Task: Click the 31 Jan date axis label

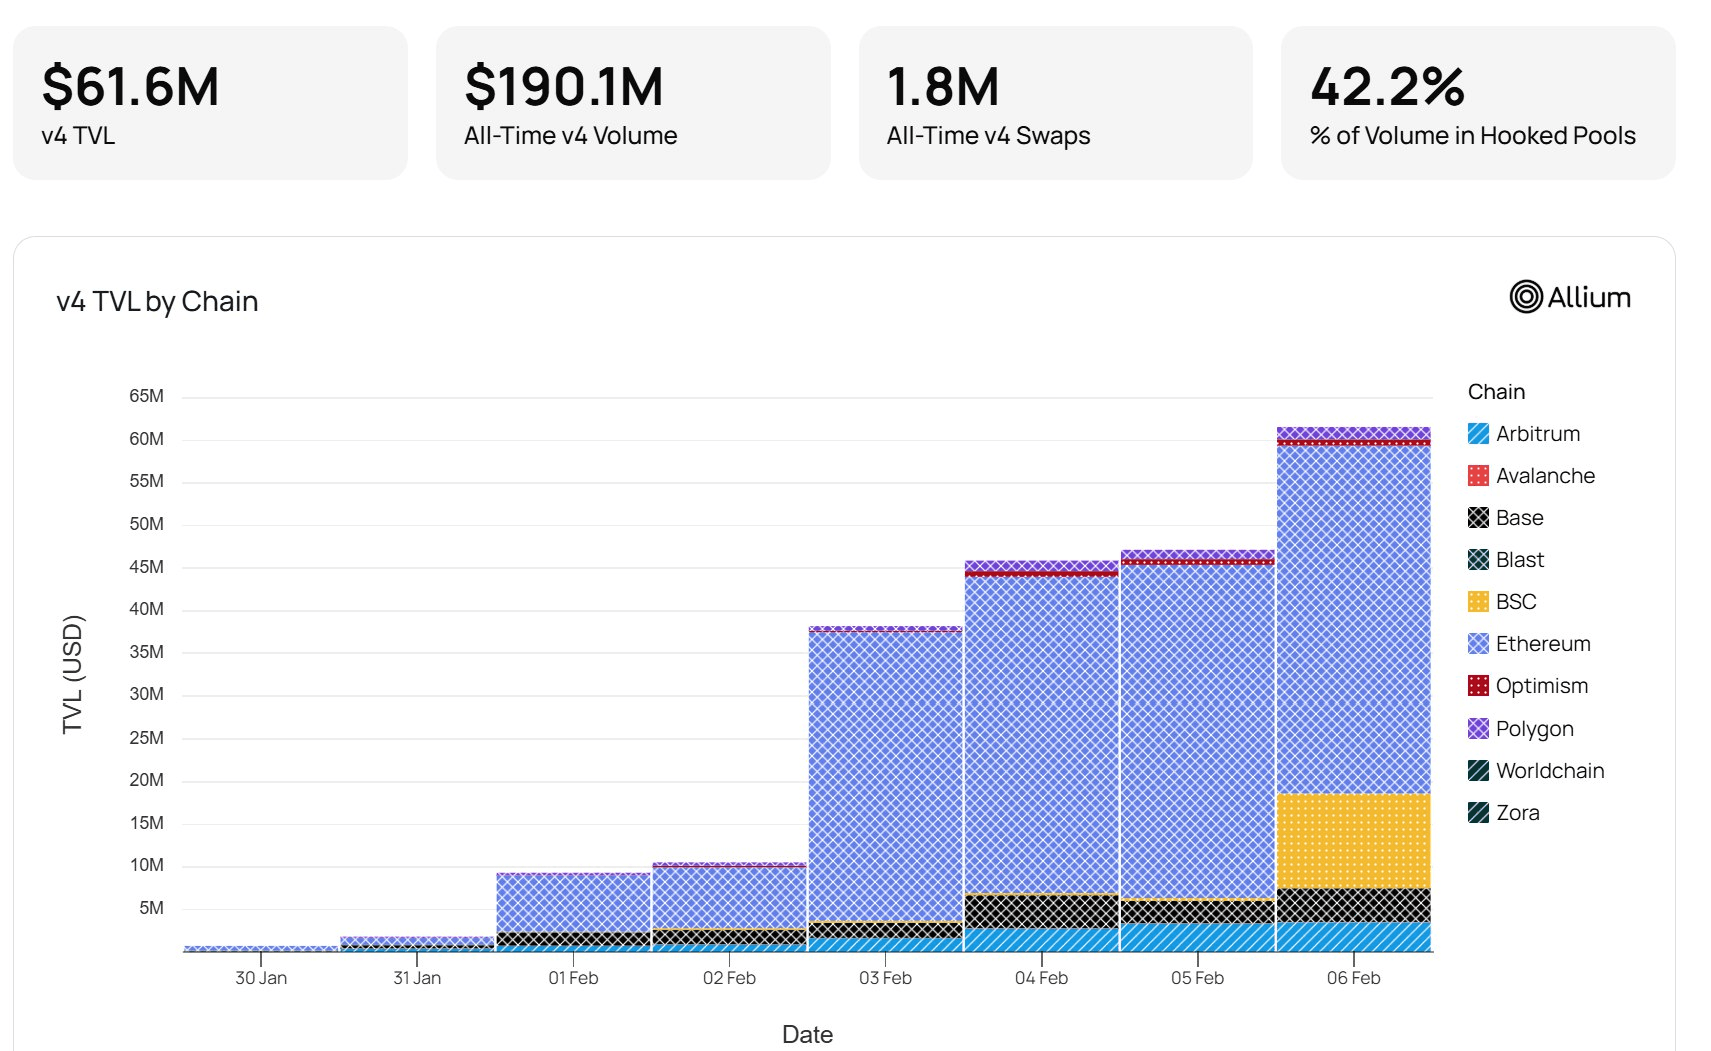Action: coord(417,978)
